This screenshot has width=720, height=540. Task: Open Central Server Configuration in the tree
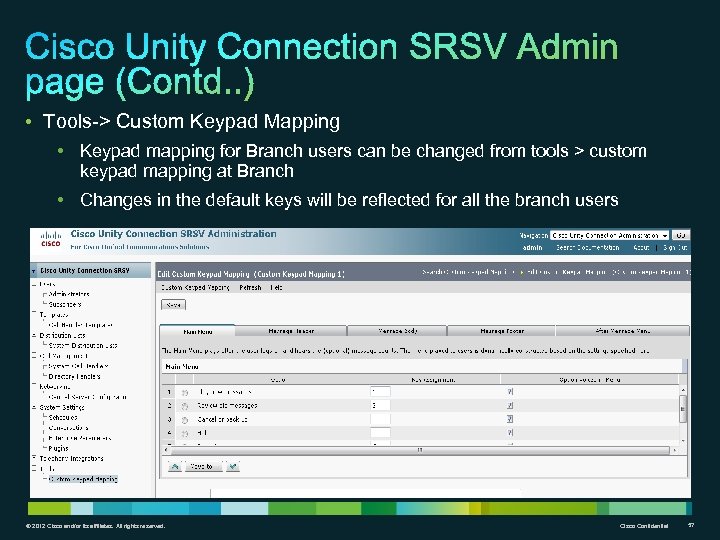coord(87,397)
